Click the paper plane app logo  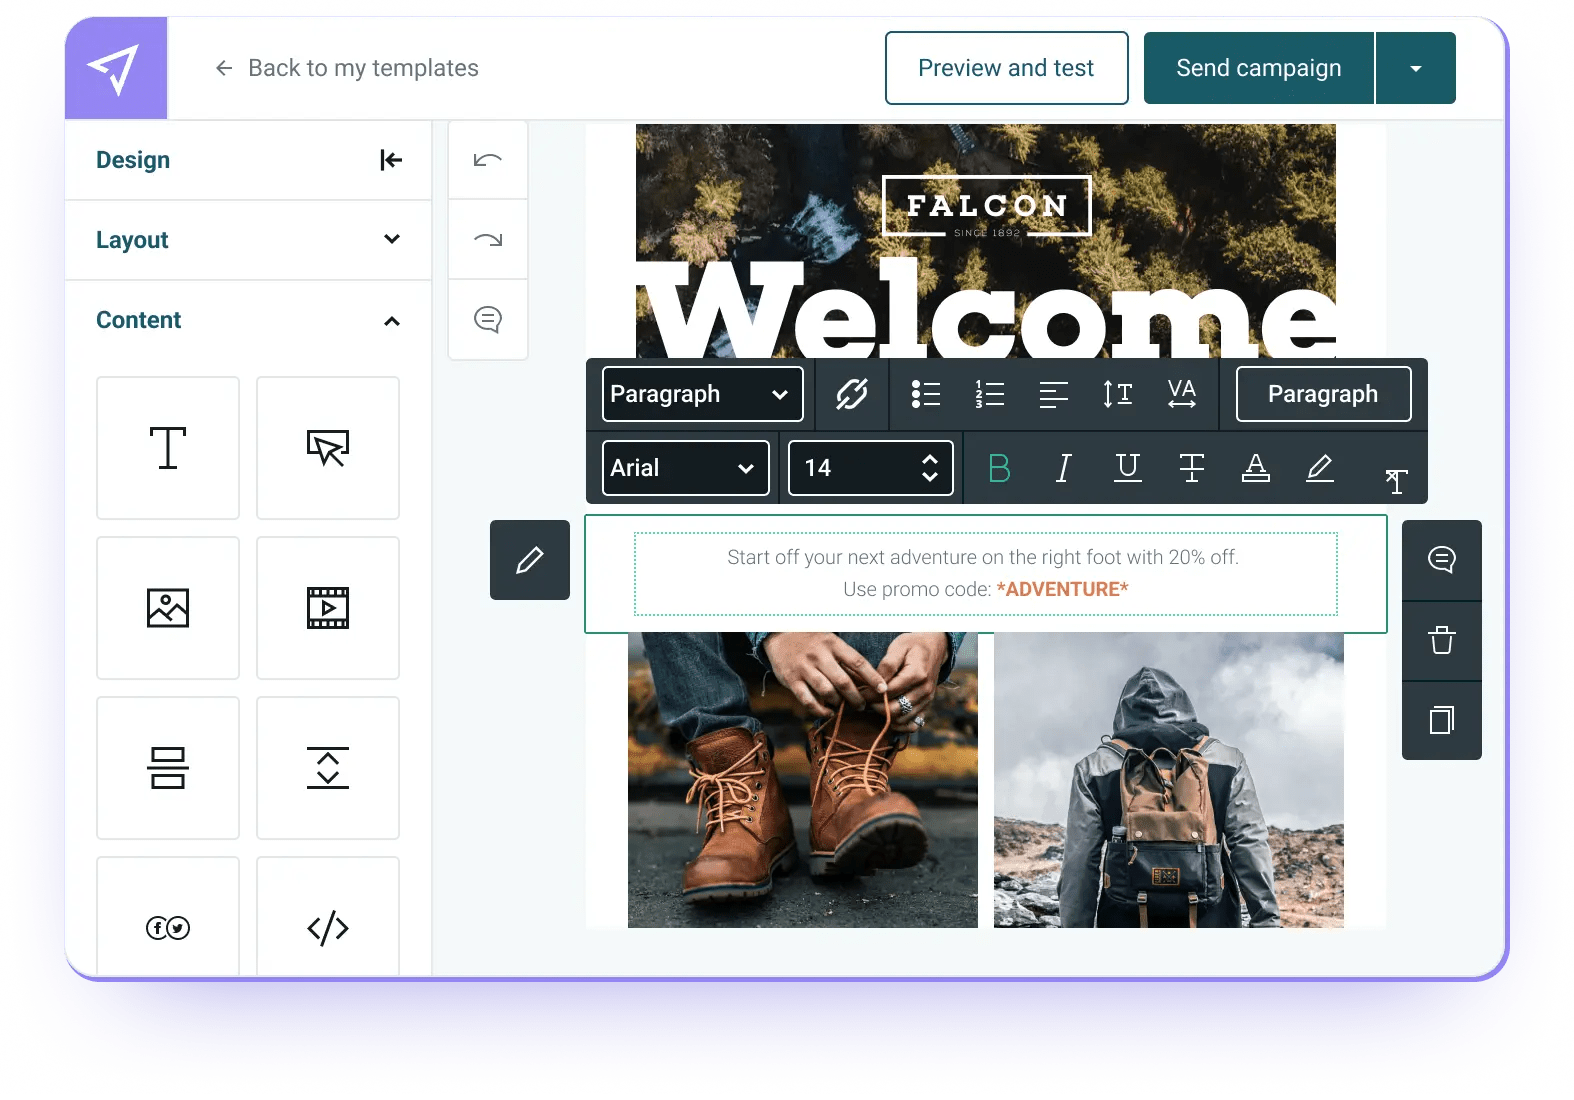click(x=116, y=68)
